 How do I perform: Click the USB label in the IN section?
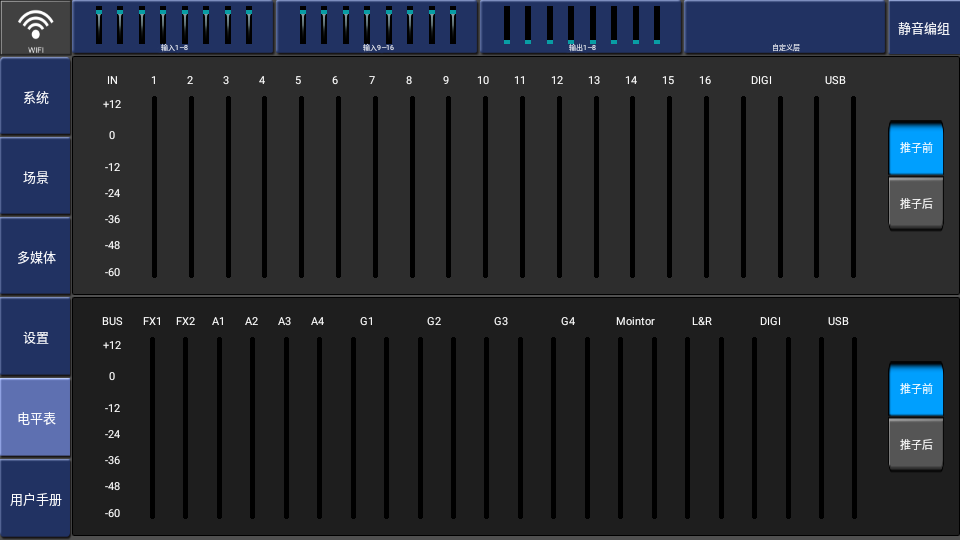pos(835,80)
